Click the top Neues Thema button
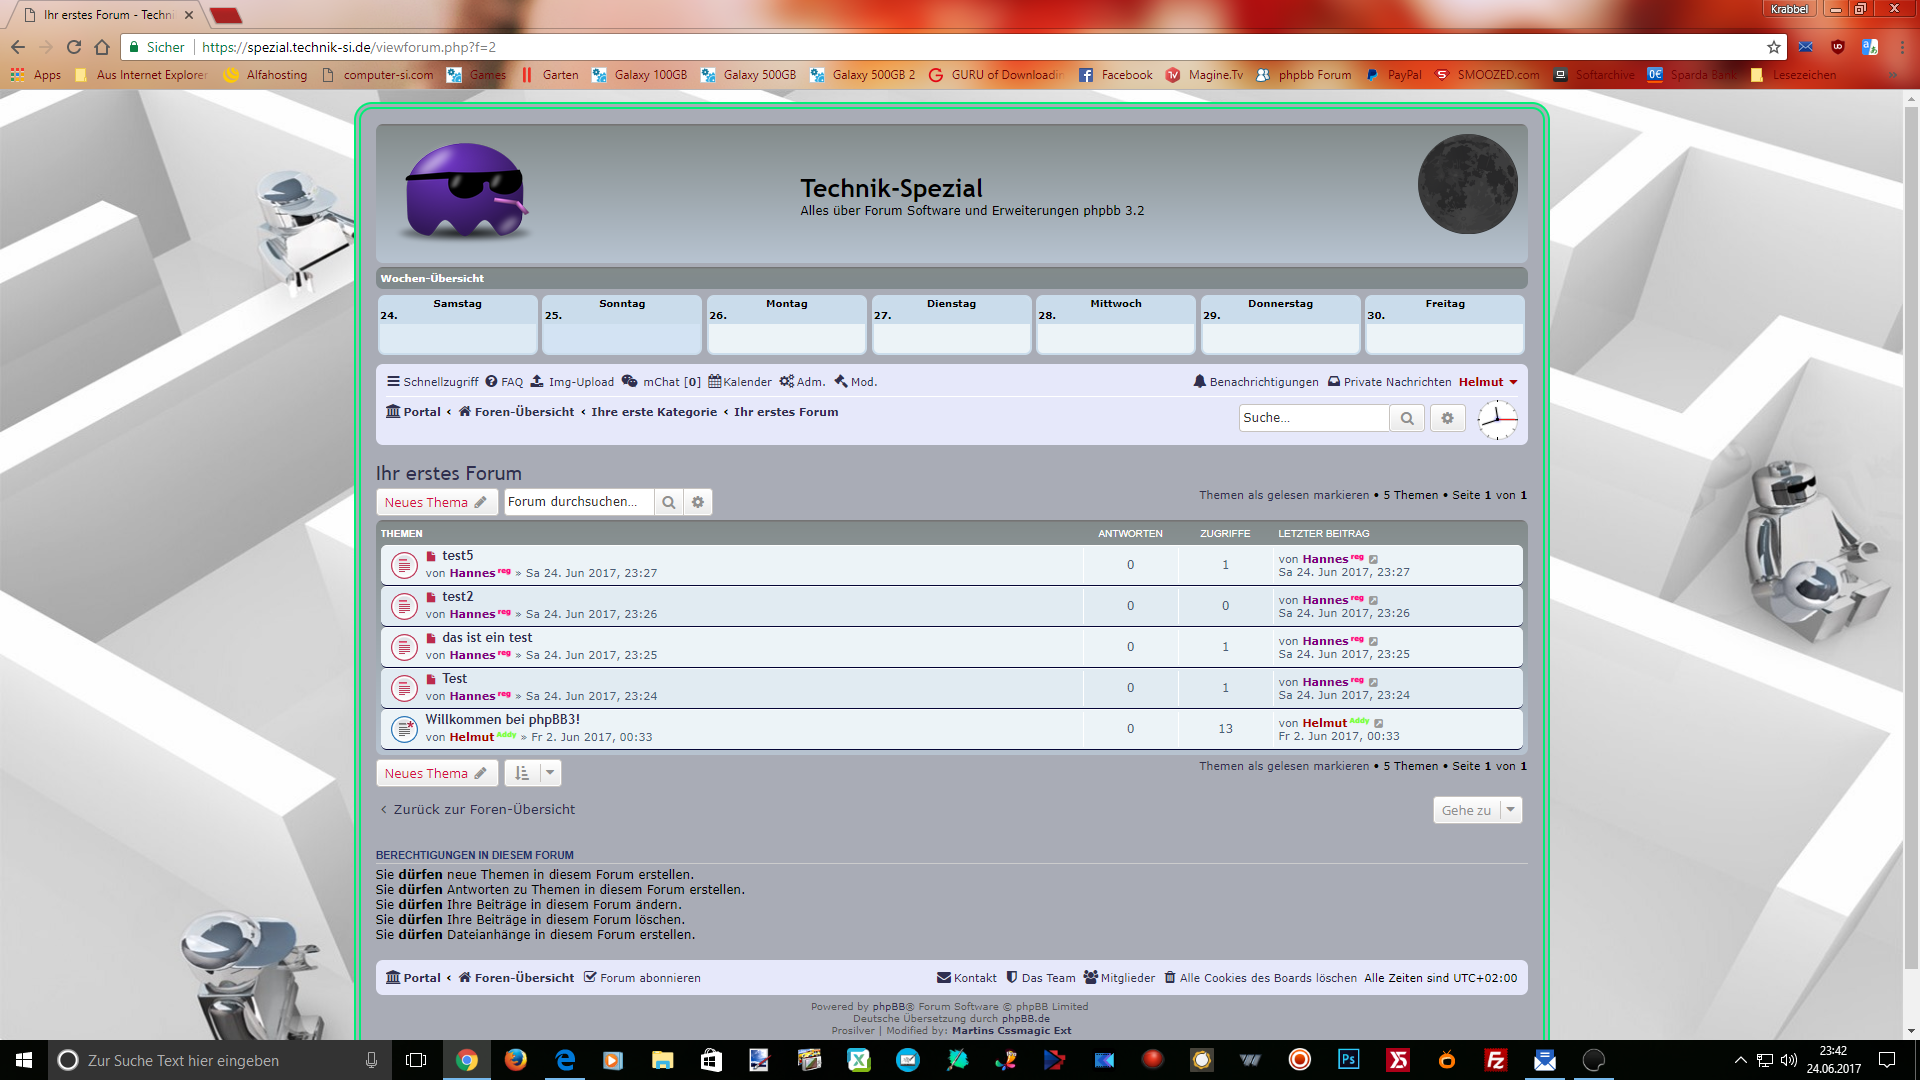 pos(436,502)
